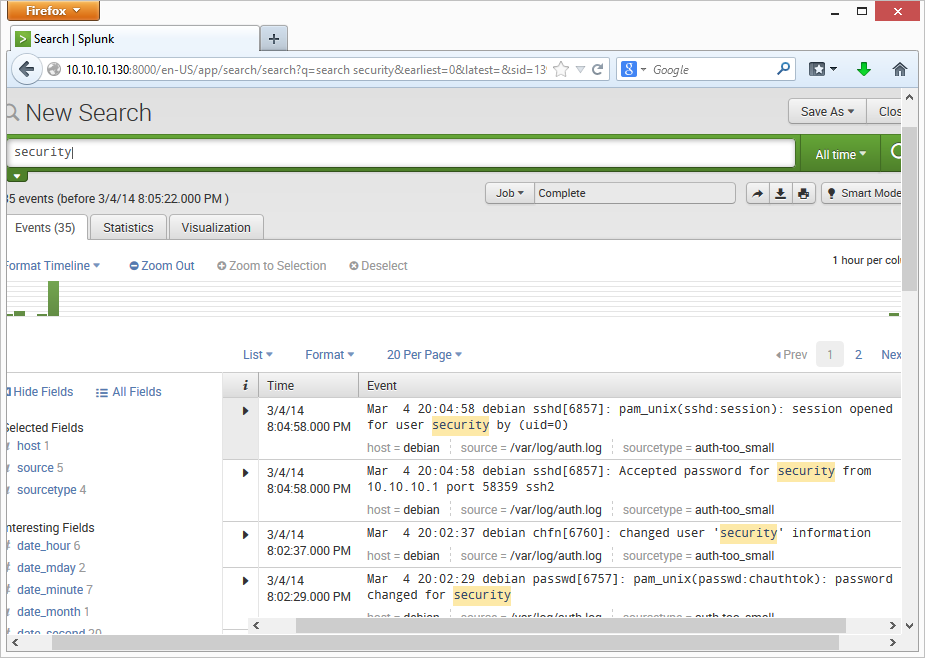Bookmark this page with the star icon
Screen dimensions: 925x658
(561, 70)
